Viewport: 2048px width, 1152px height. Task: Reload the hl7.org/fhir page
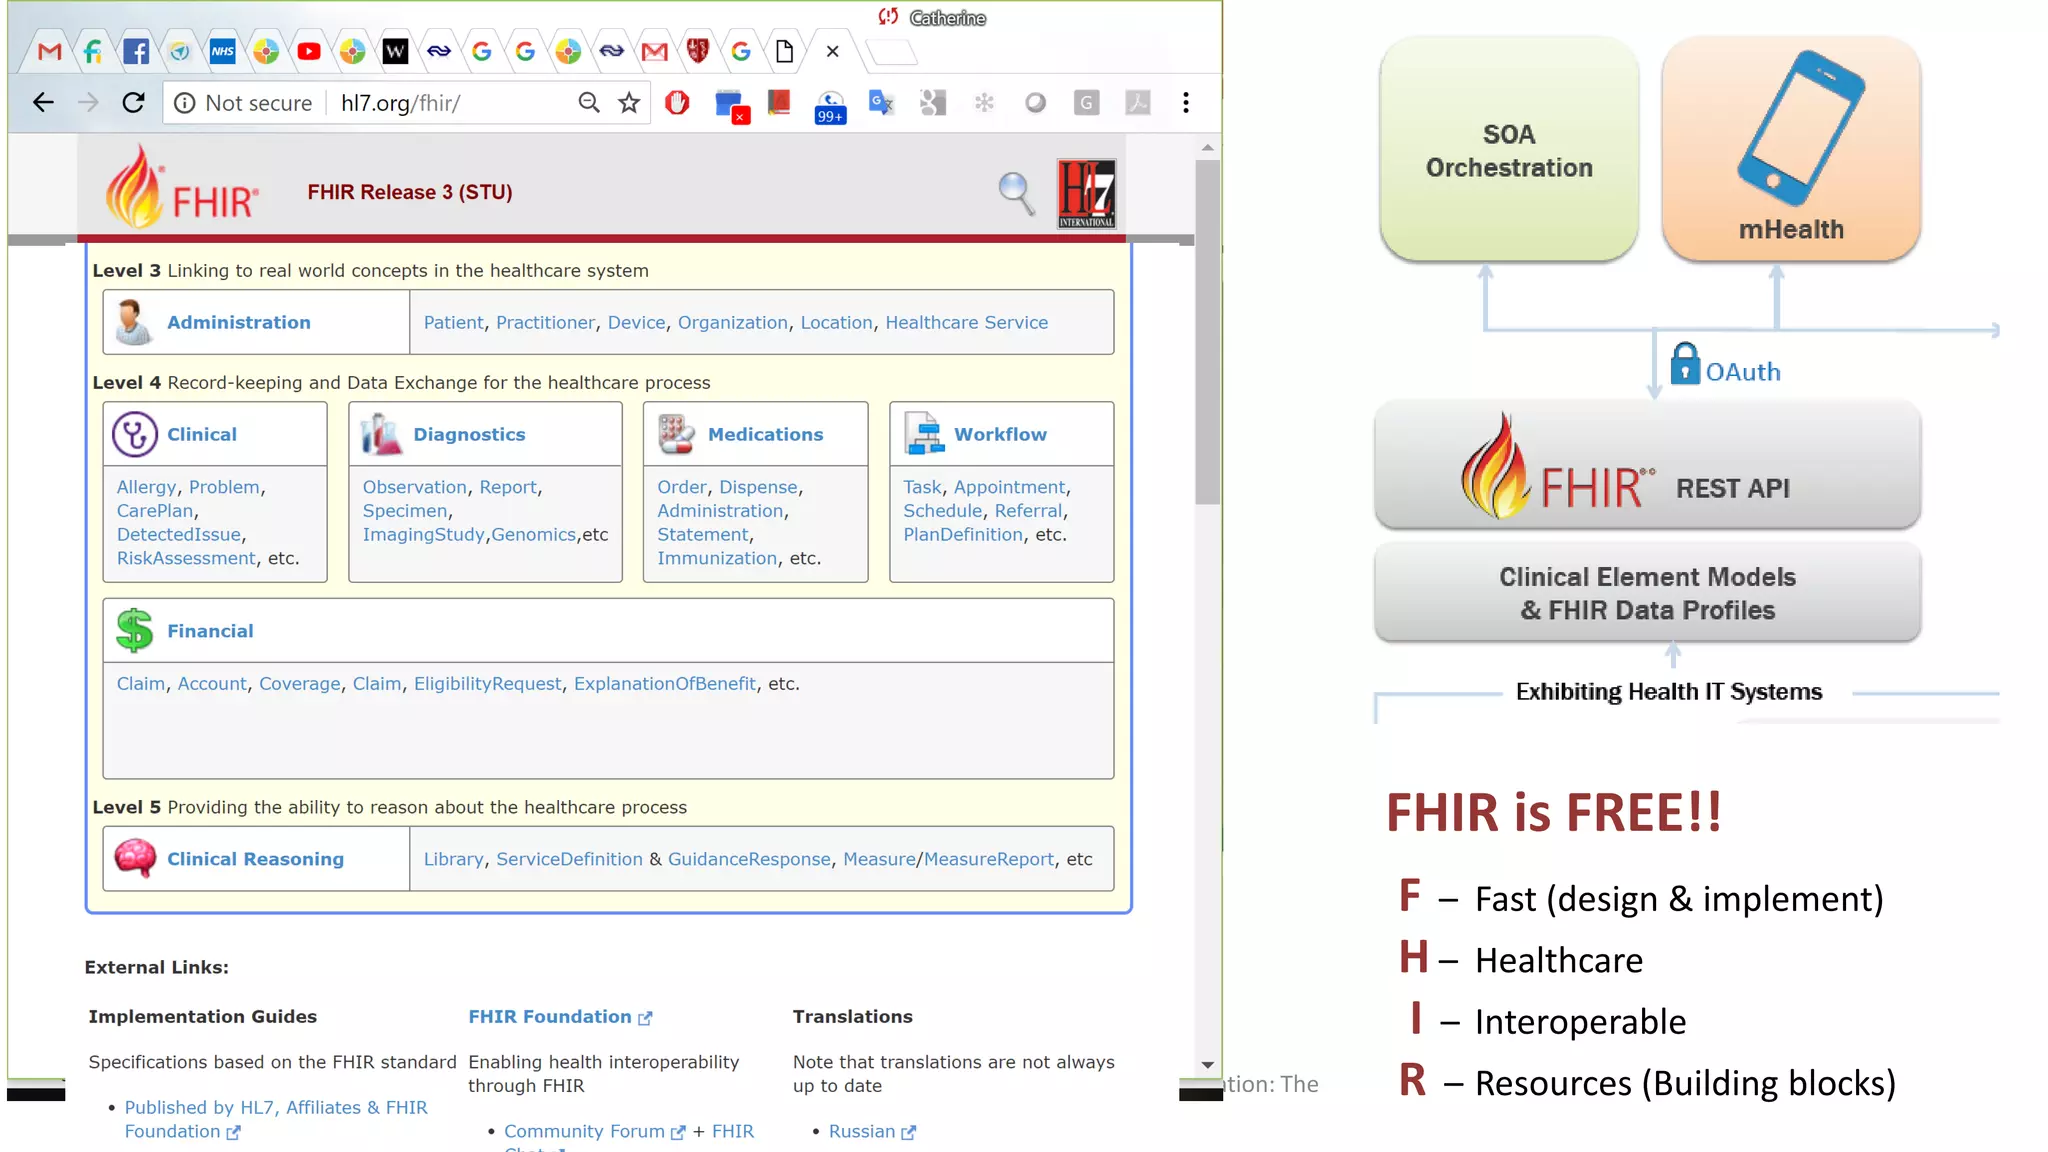pyautogui.click(x=133, y=102)
